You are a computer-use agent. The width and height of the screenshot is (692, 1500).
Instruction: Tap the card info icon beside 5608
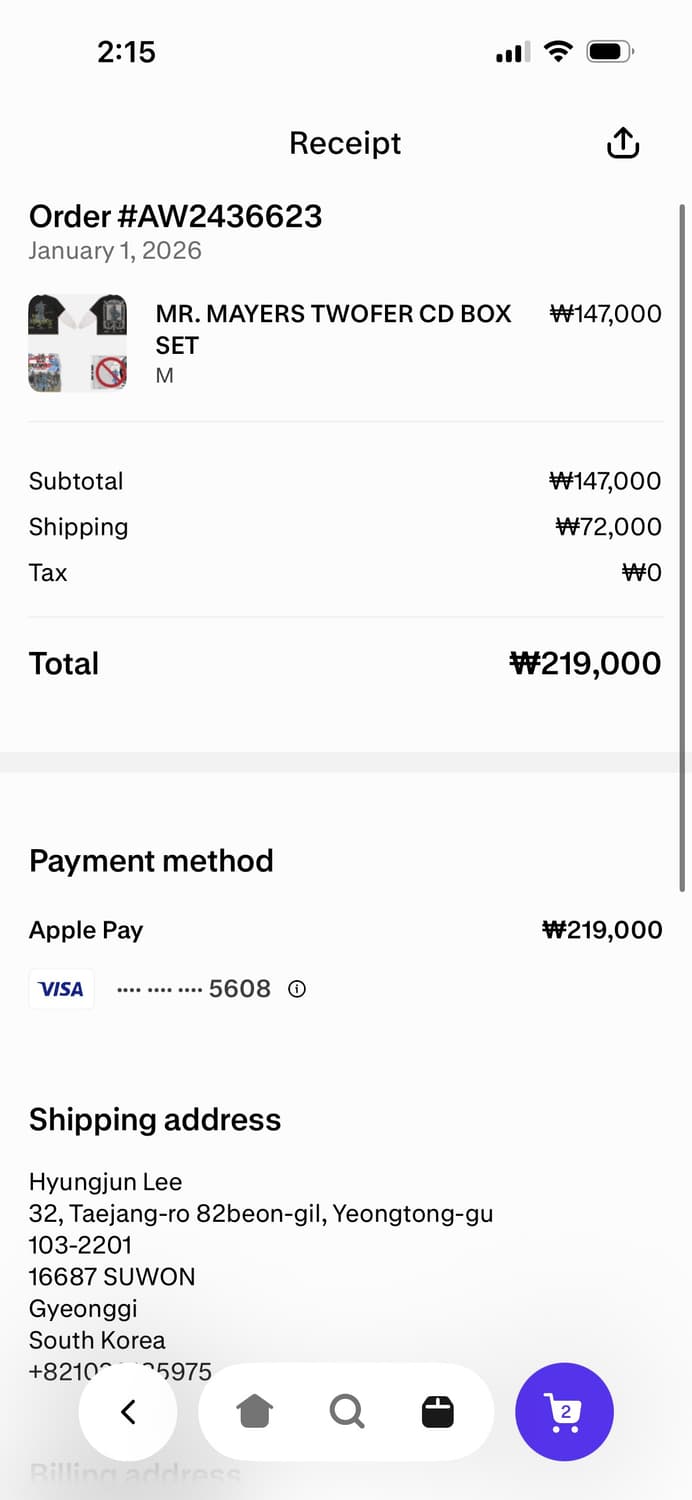coord(297,989)
